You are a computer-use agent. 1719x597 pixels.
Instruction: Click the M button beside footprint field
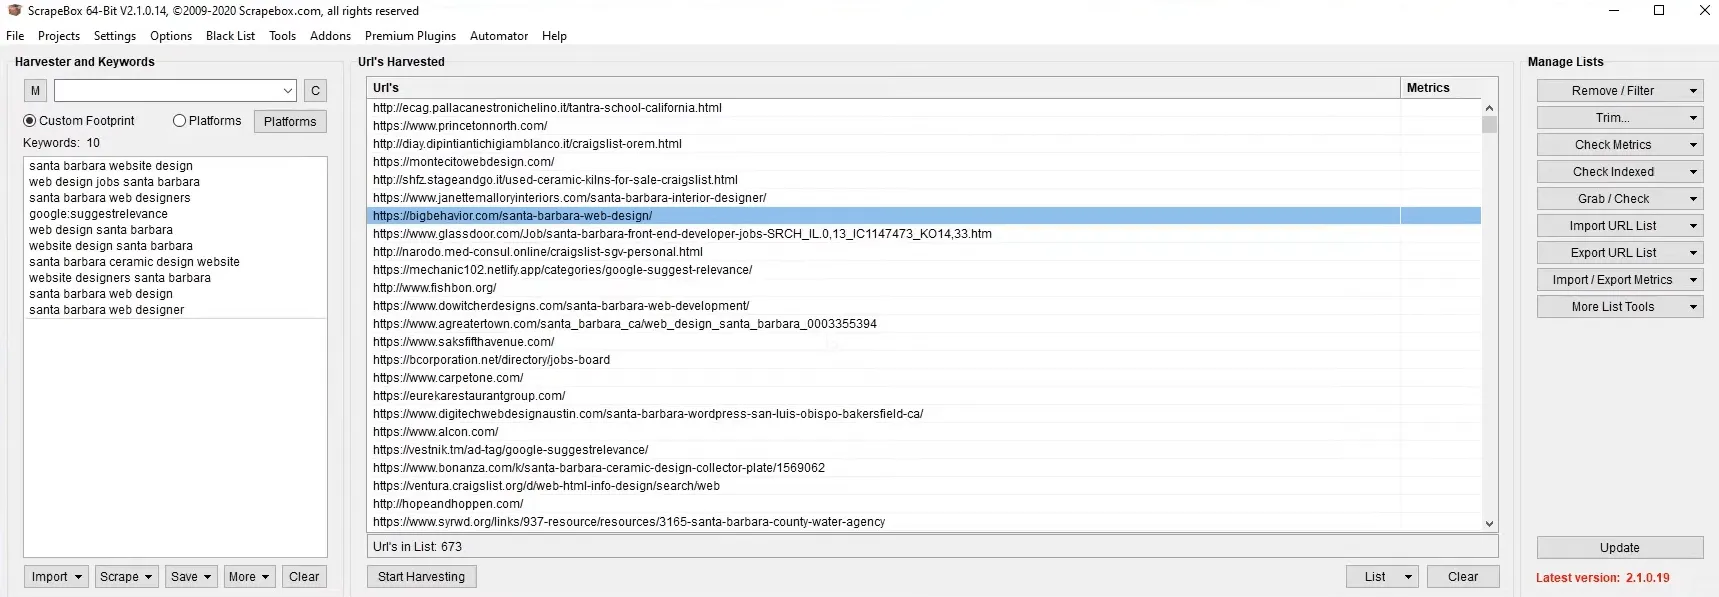coord(35,91)
